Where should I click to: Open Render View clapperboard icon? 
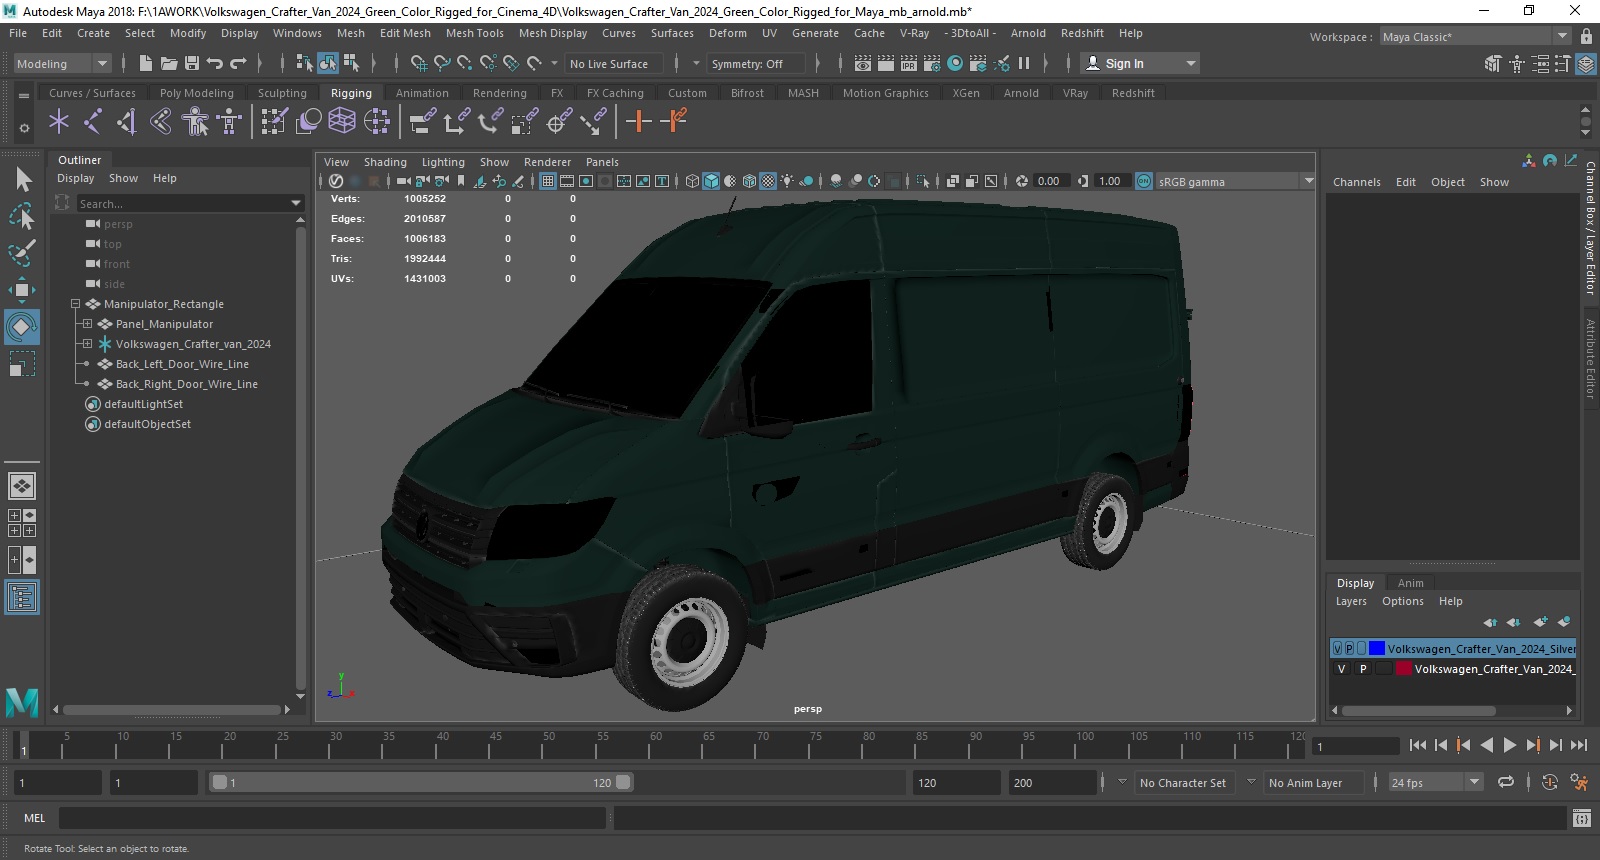[x=863, y=63]
